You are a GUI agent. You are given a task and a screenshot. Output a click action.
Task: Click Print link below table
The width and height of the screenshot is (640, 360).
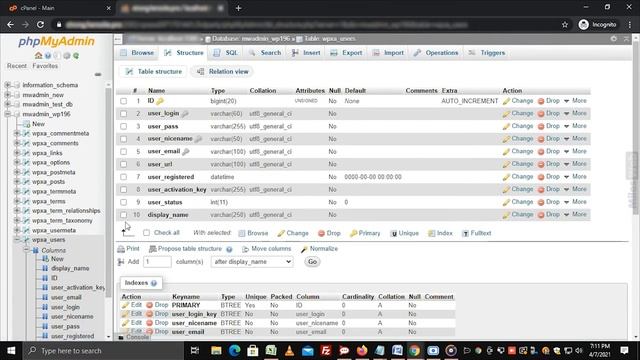tap(129, 249)
